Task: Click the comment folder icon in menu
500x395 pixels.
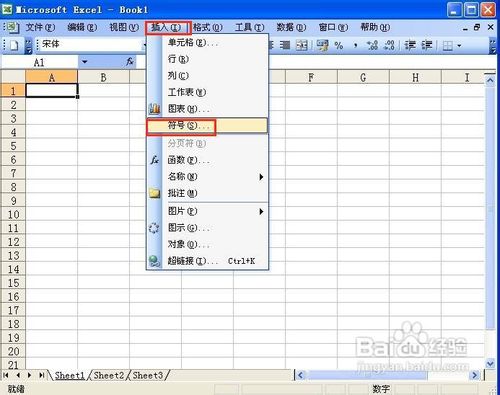Action: (x=154, y=193)
